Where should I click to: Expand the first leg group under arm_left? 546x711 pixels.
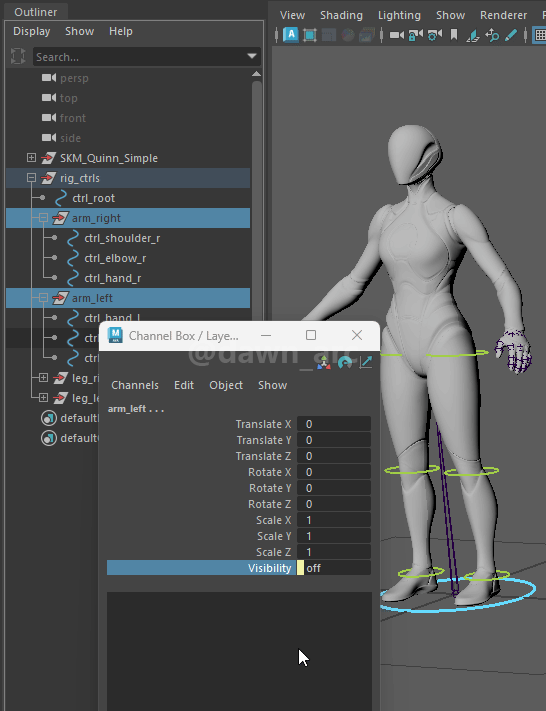43,377
